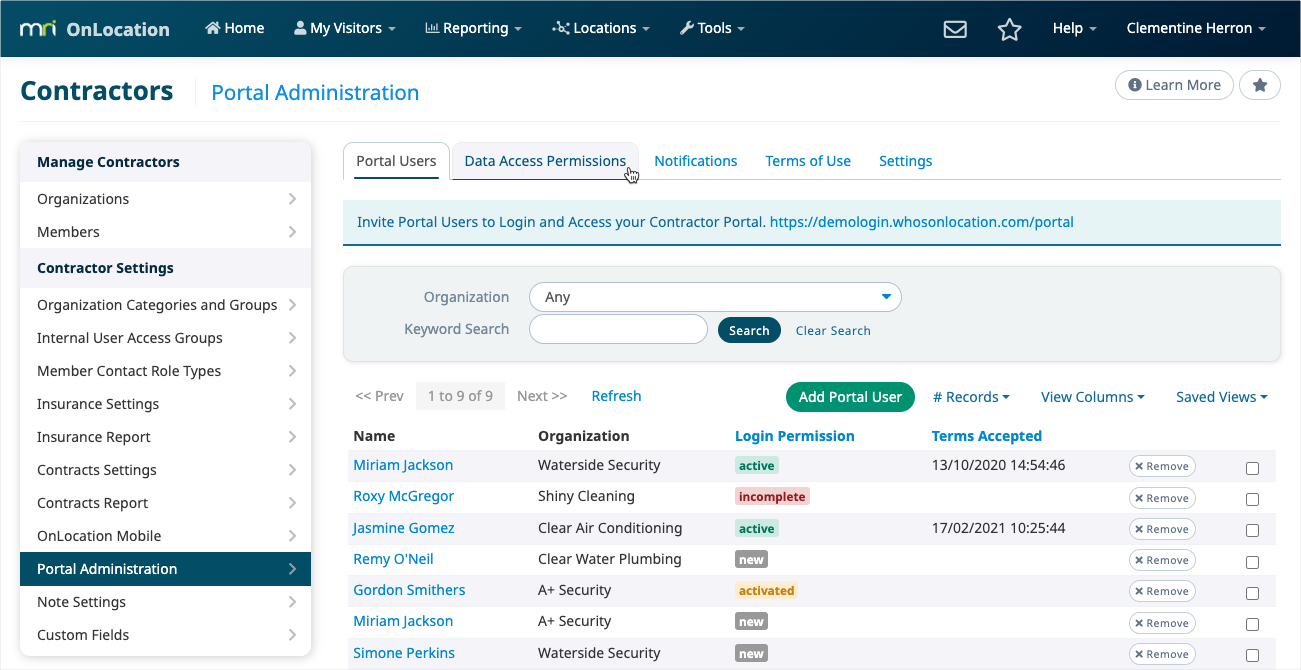Open Organization Categories and Groups
1301x670 pixels.
click(165, 305)
